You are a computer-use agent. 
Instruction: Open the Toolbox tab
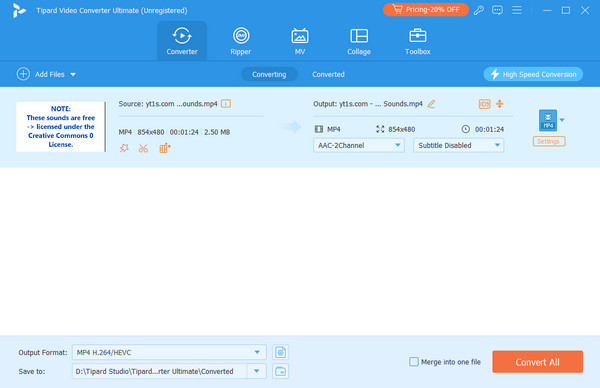click(x=417, y=41)
